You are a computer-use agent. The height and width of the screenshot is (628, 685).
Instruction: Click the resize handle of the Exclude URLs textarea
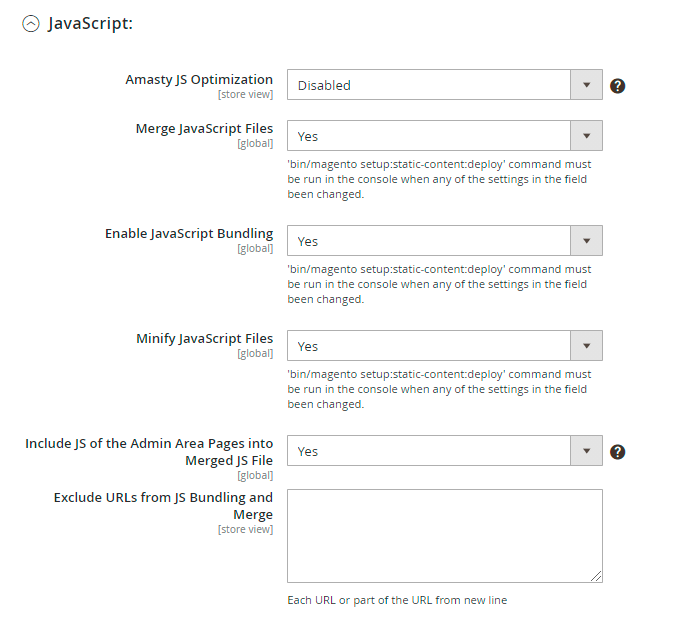596,576
